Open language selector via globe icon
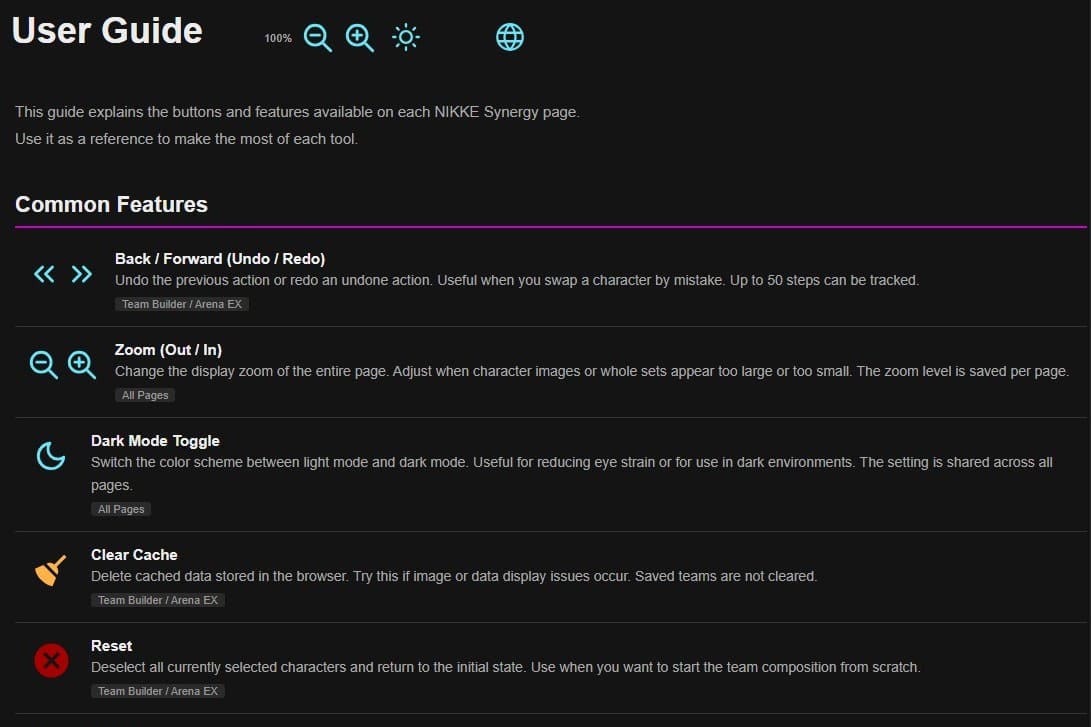The height and width of the screenshot is (727, 1091). (x=510, y=37)
